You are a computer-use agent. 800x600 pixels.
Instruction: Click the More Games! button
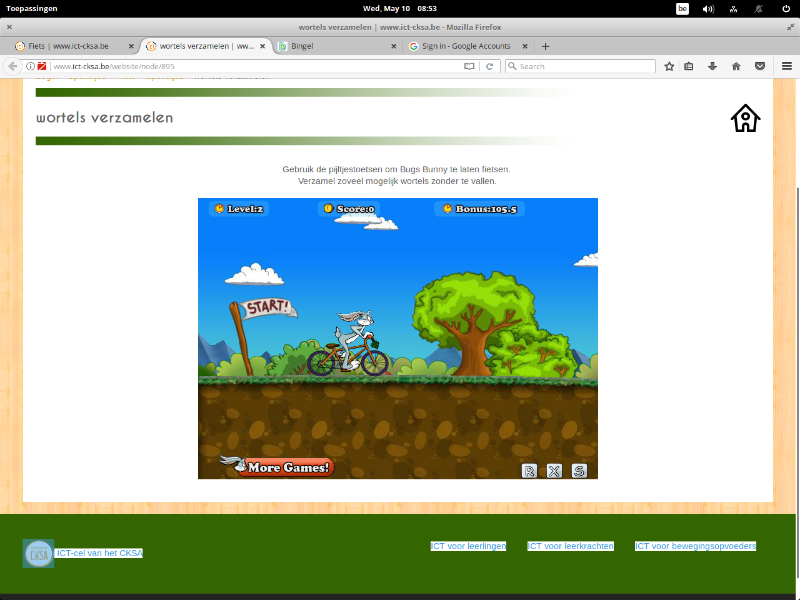[278, 466]
